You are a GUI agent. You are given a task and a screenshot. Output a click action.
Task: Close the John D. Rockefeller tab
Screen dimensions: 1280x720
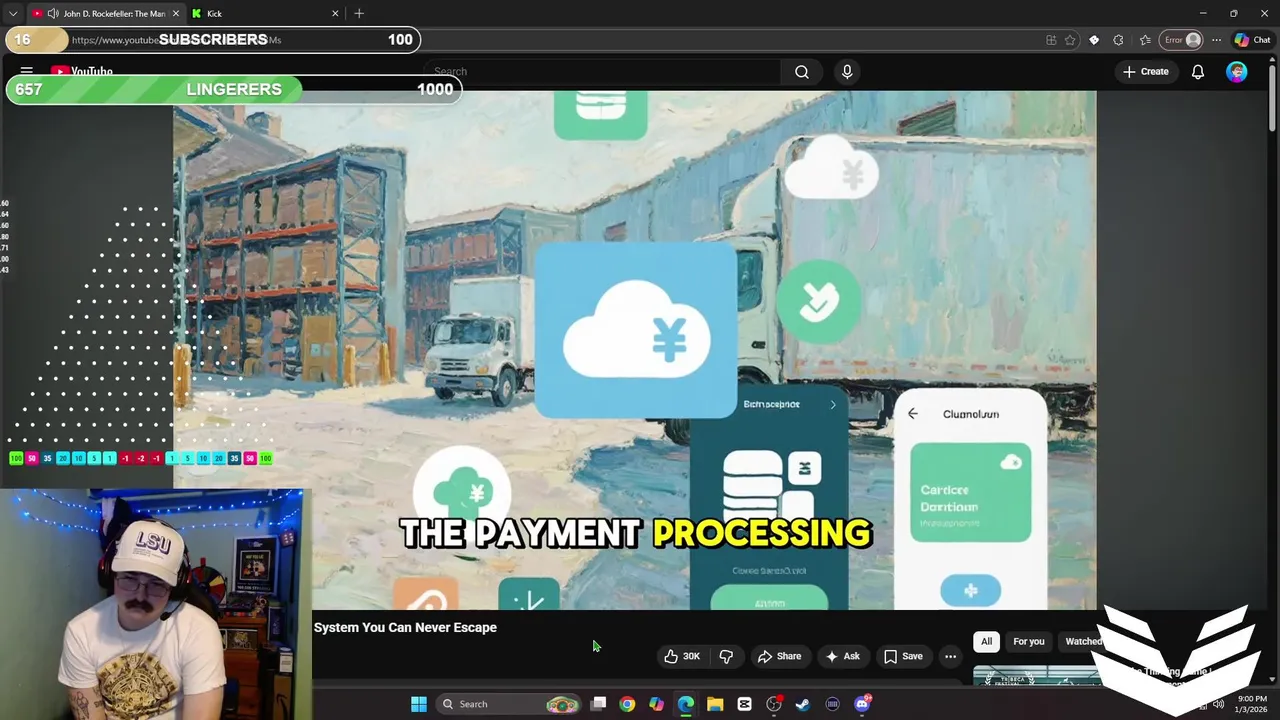(x=176, y=14)
